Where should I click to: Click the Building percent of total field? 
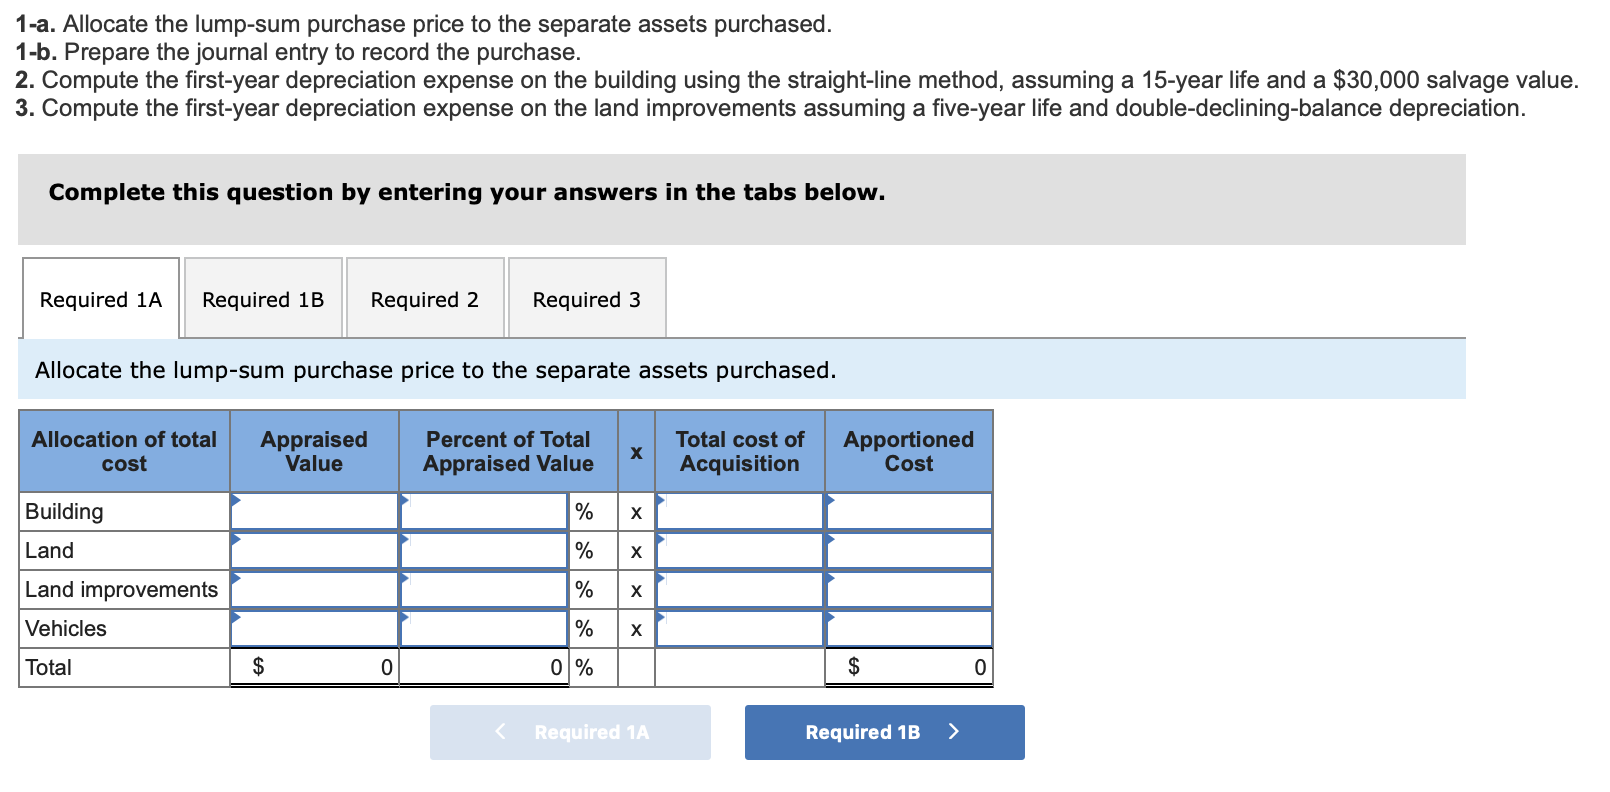click(484, 511)
